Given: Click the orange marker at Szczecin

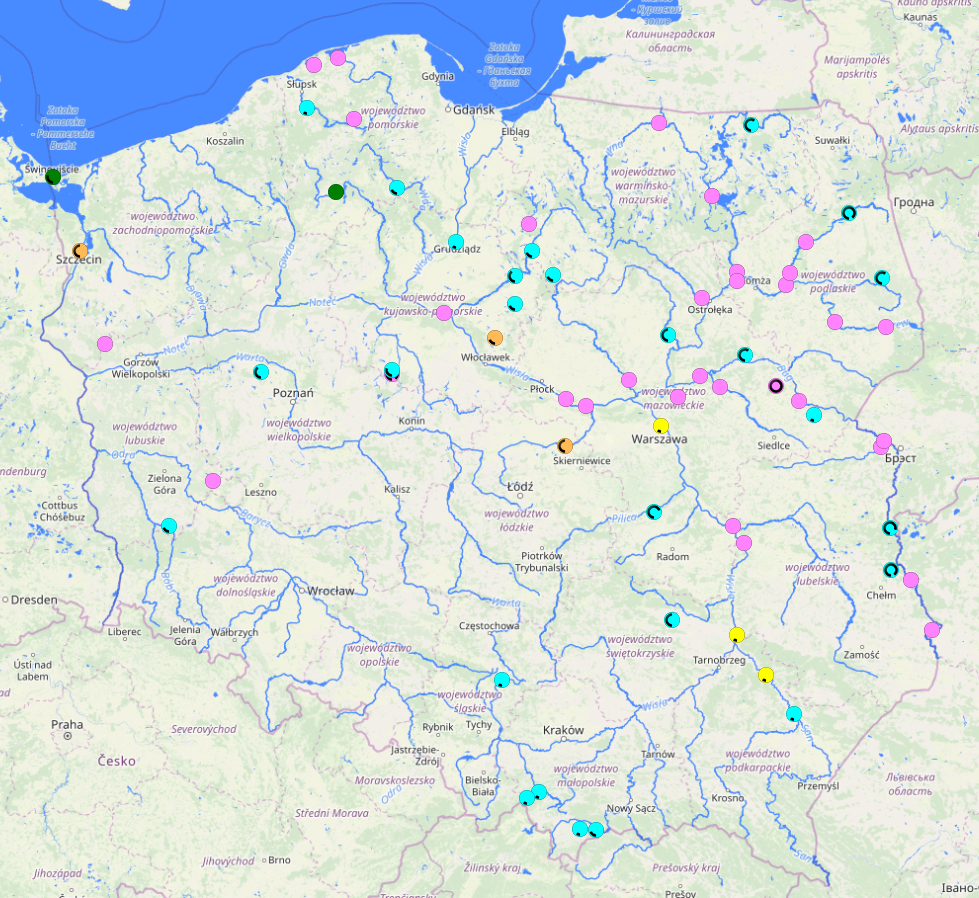Looking at the screenshot, I should [80, 250].
